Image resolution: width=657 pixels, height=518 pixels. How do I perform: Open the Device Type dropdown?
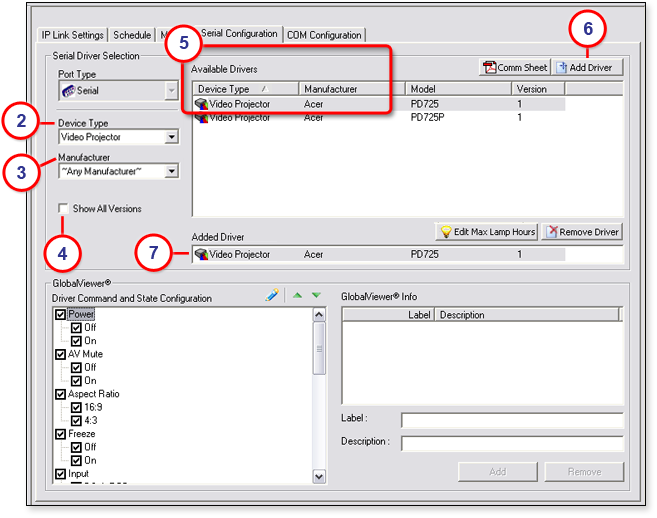click(171, 137)
